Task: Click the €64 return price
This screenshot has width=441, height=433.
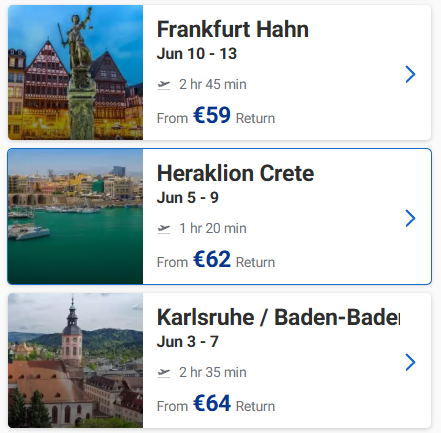Action: pos(212,403)
